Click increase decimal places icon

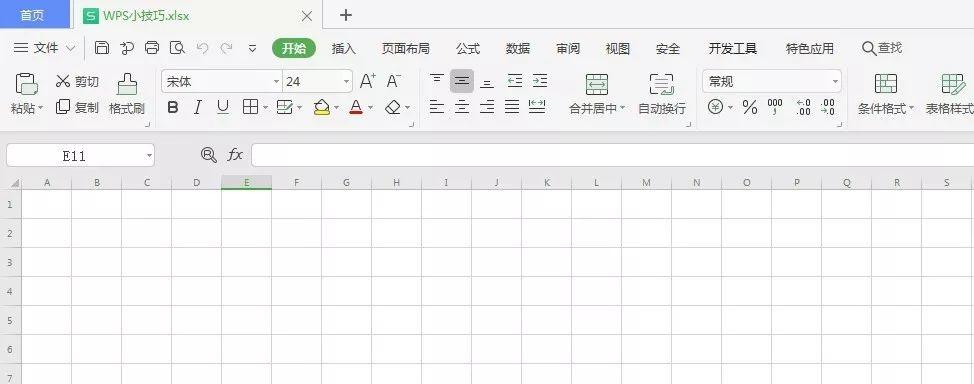tap(803, 107)
